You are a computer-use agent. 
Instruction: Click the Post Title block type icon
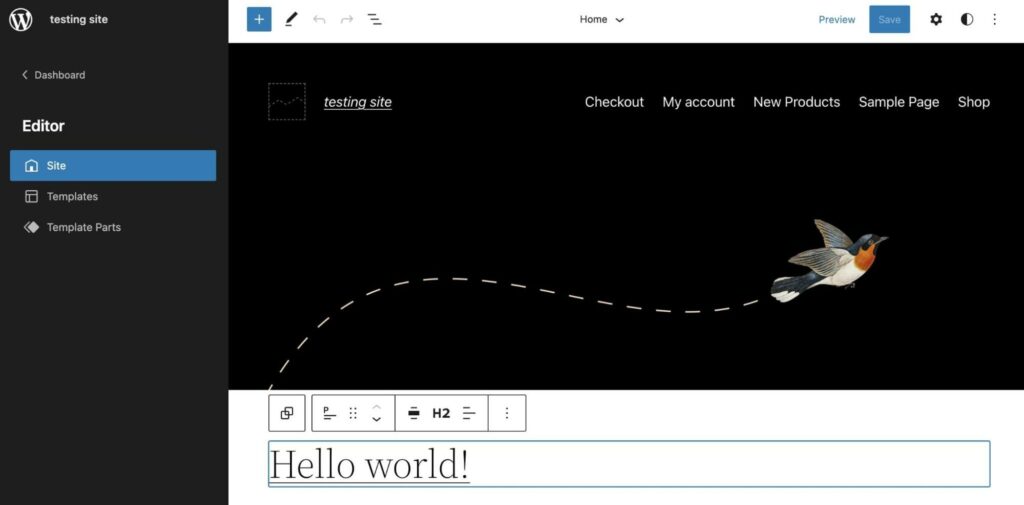coord(329,413)
